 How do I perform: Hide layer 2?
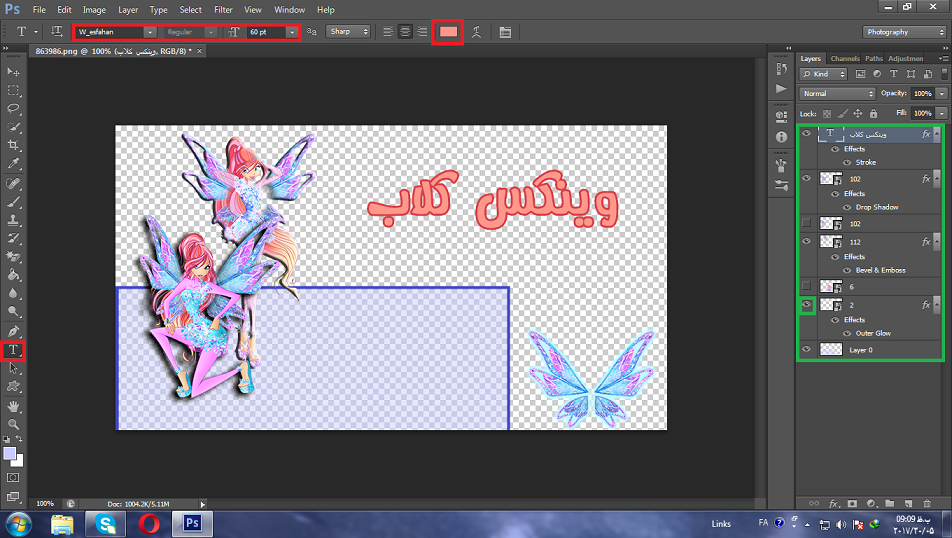point(806,305)
